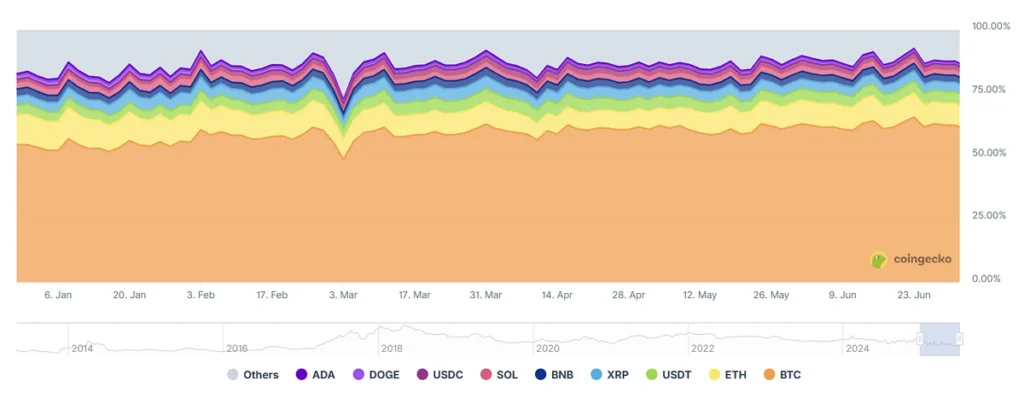Hide the BNB series in legend

pyautogui.click(x=541, y=375)
